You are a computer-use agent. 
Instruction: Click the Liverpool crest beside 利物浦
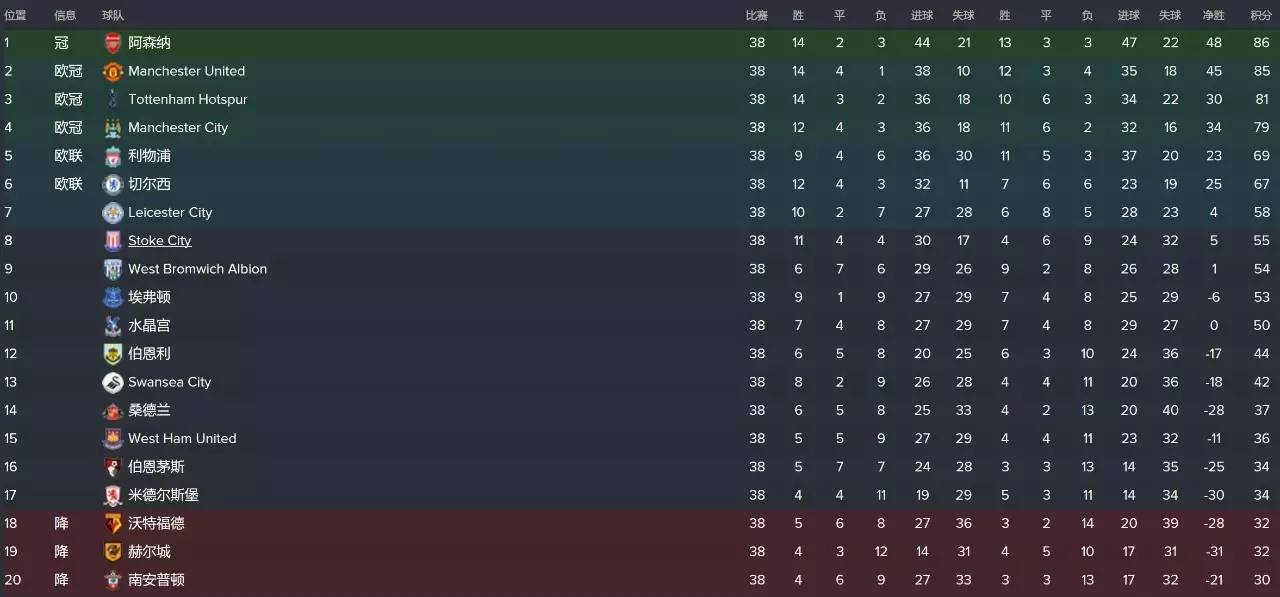click(113, 156)
